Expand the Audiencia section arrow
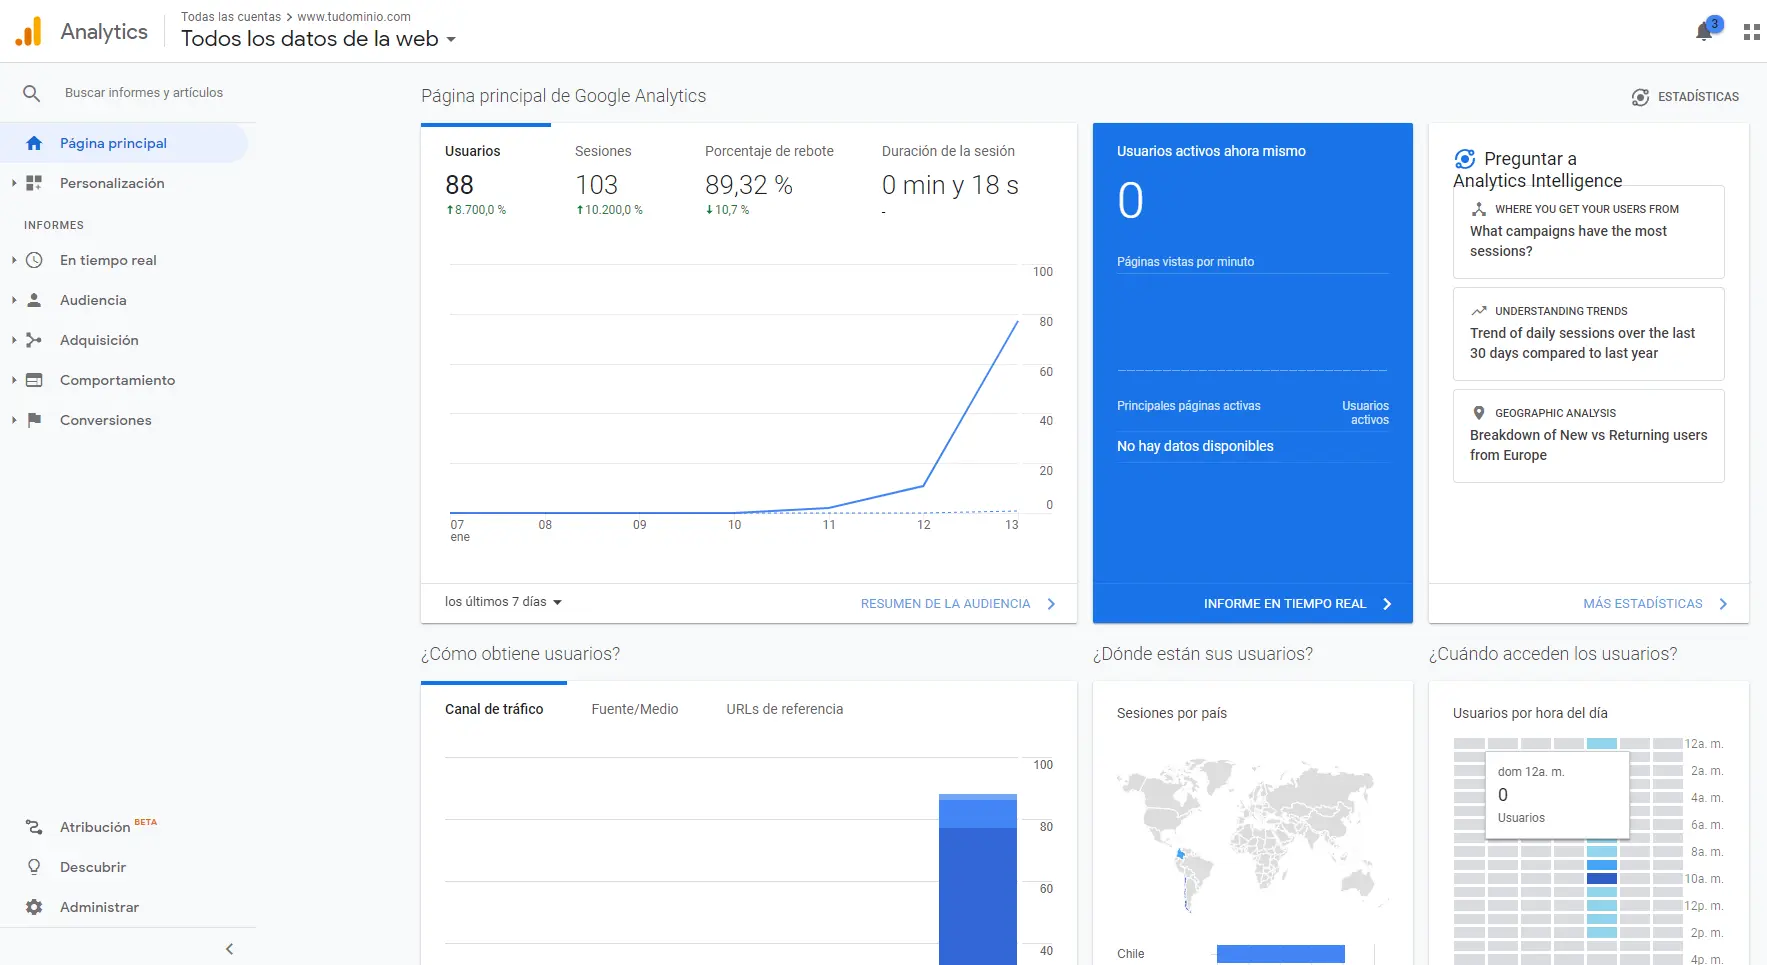The width and height of the screenshot is (1767, 965). click(x=14, y=300)
